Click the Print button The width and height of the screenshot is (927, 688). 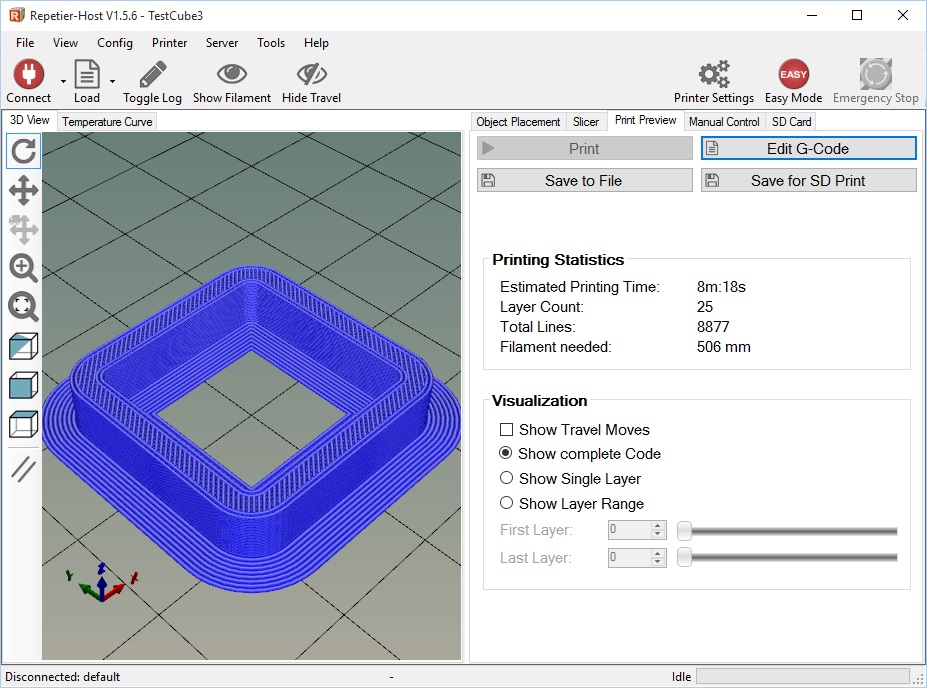[584, 148]
